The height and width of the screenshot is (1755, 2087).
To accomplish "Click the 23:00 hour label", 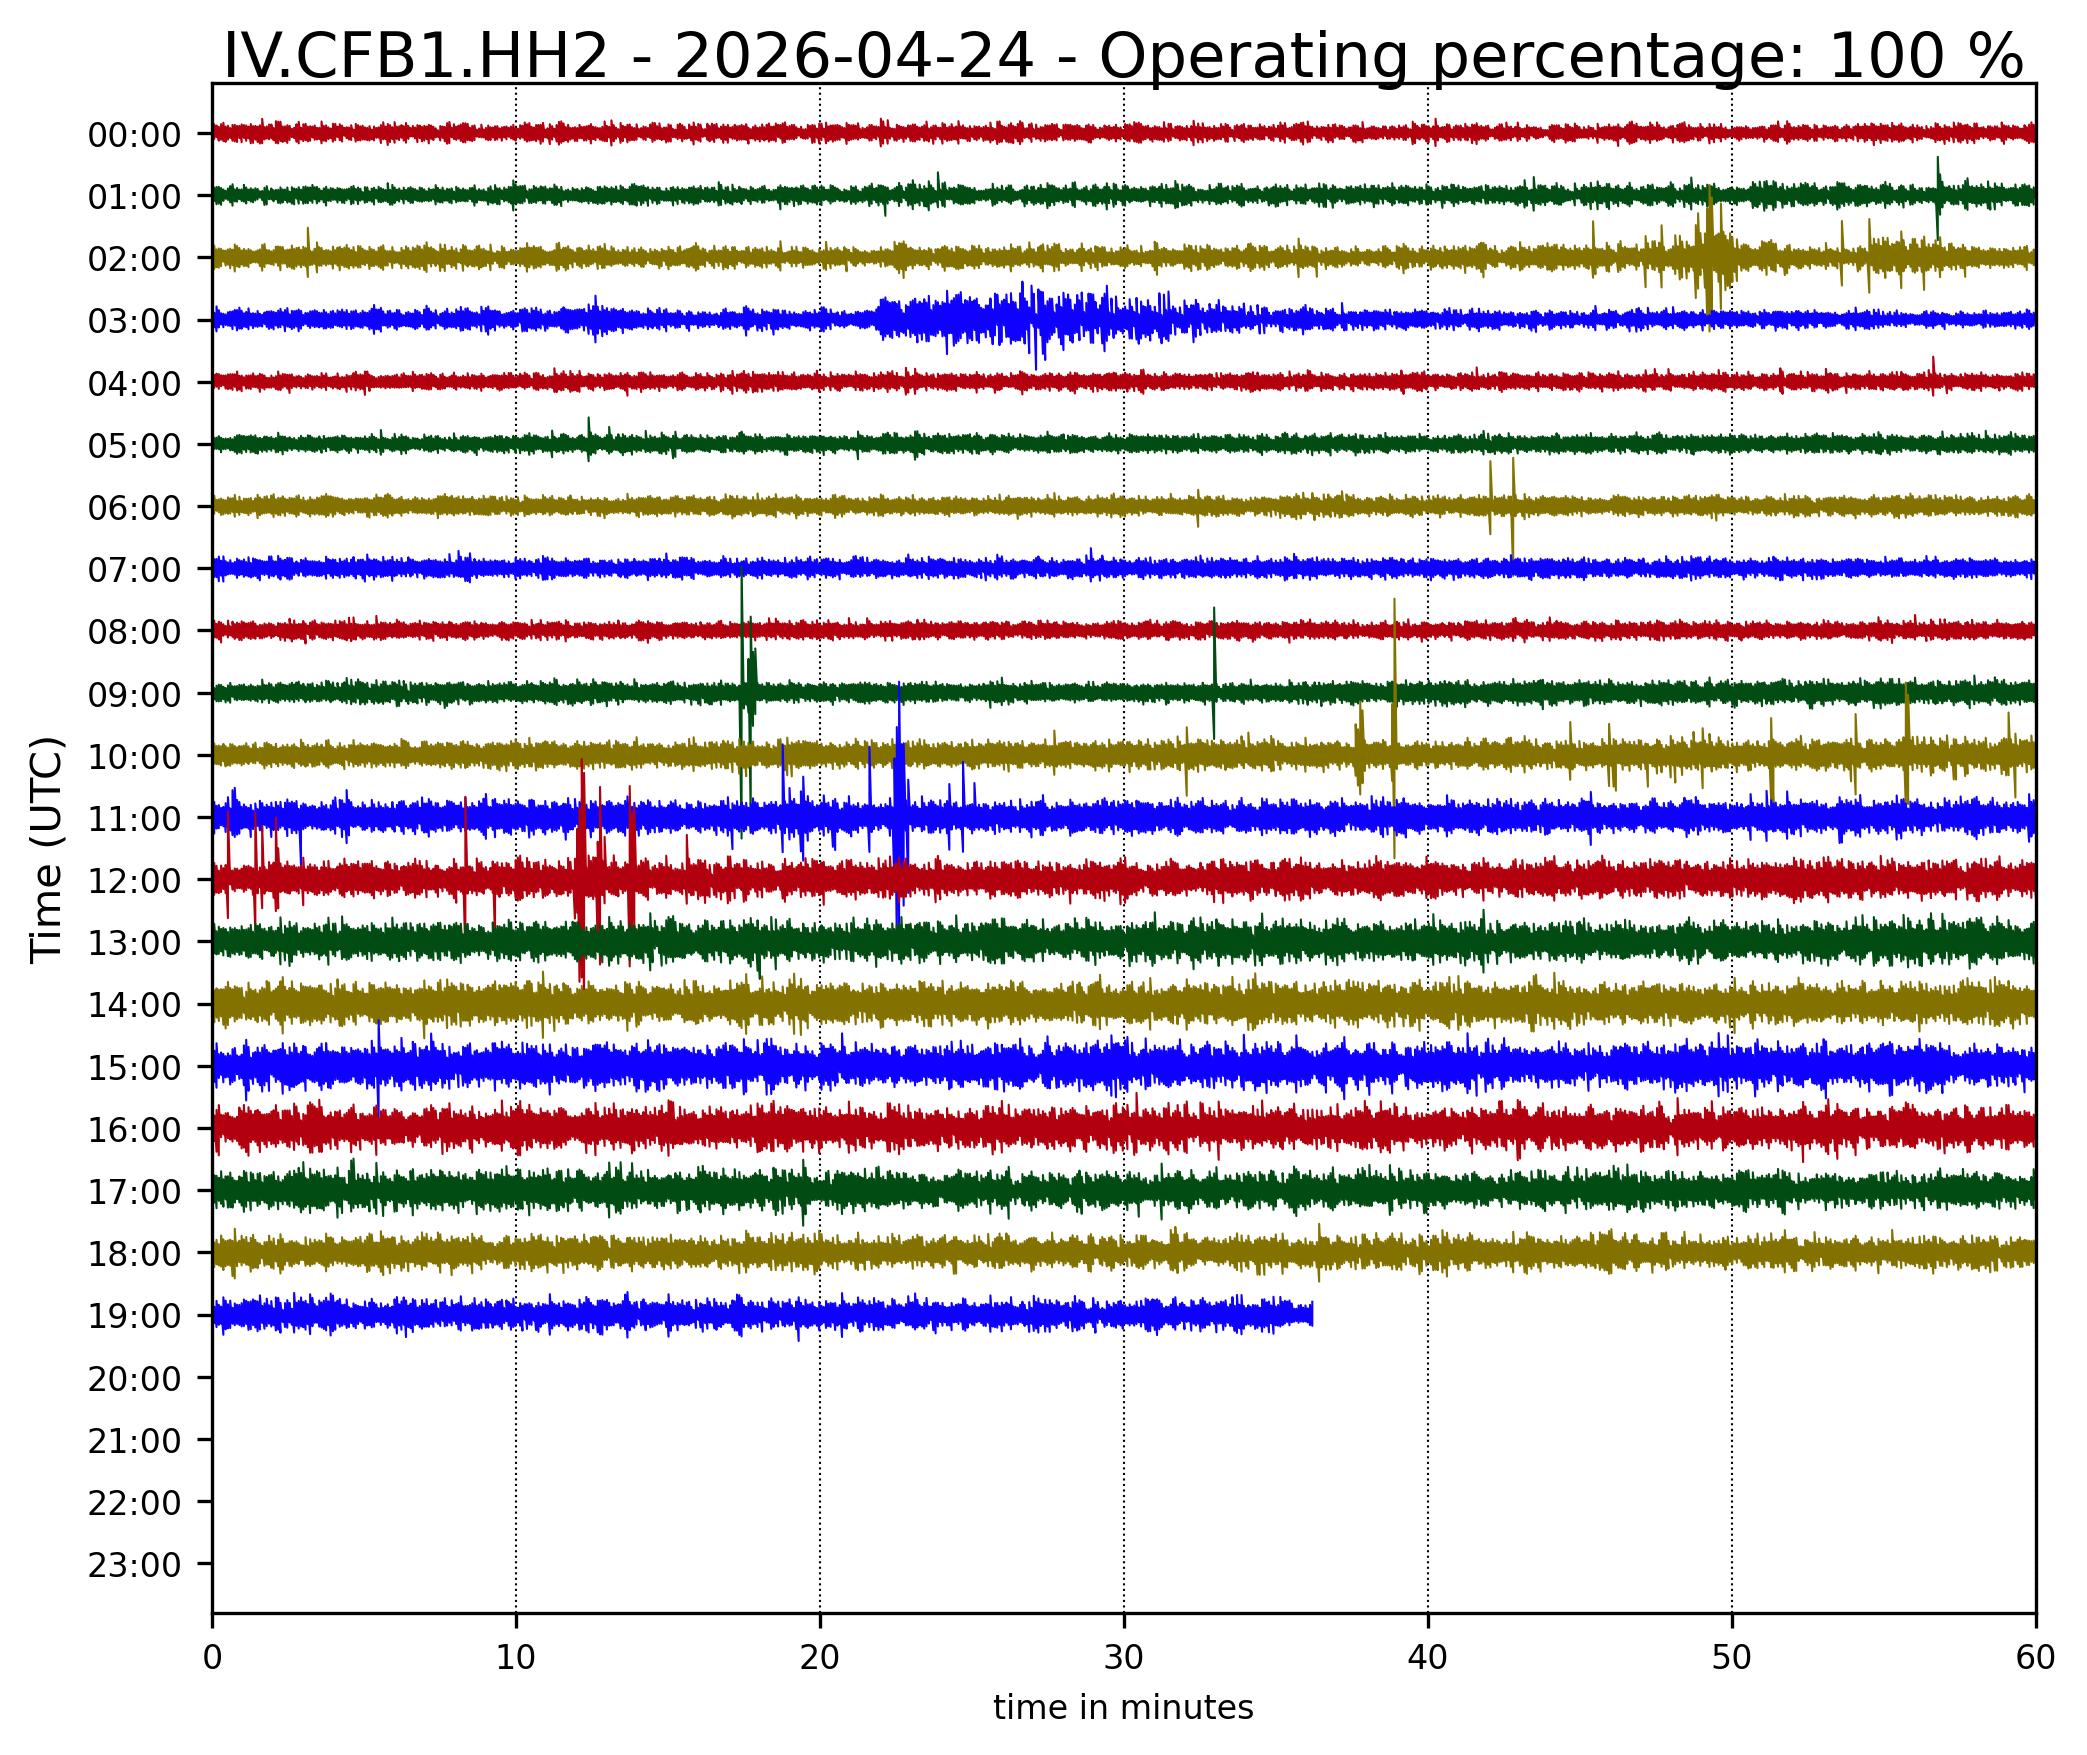I will tap(134, 1565).
